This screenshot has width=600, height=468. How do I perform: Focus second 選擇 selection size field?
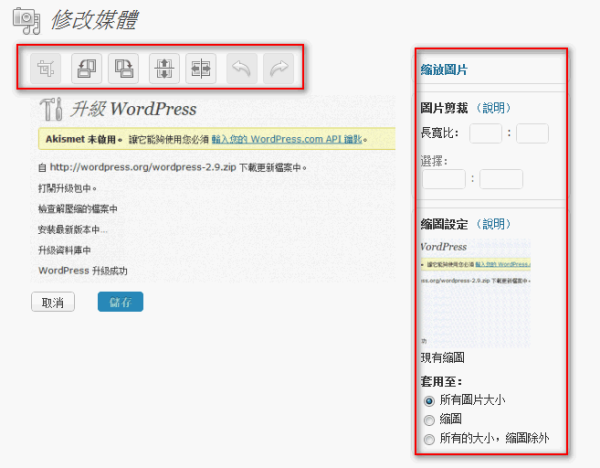click(501, 179)
